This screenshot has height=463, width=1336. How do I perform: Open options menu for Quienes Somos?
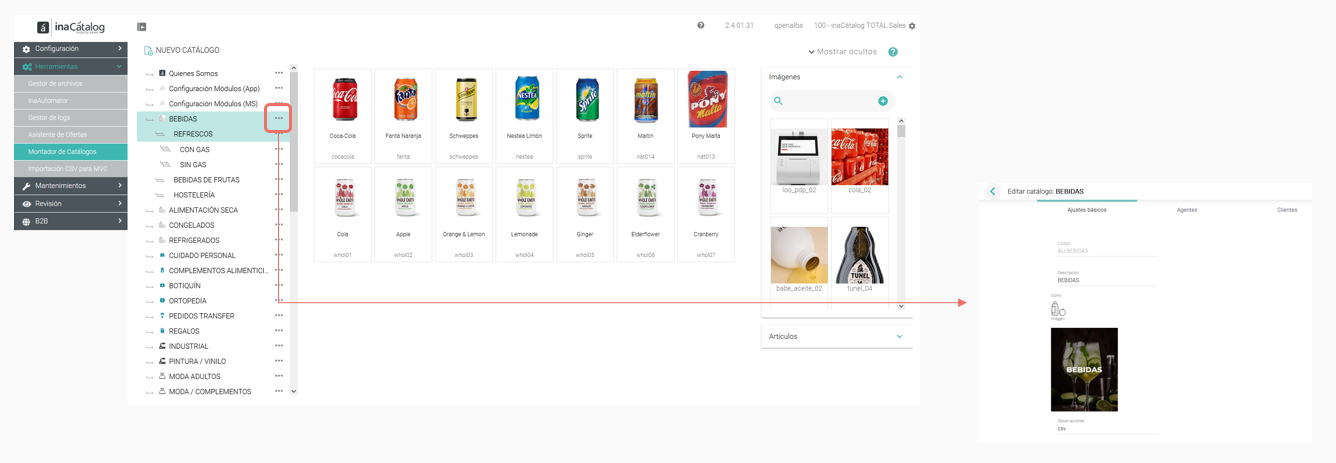pyautogui.click(x=279, y=73)
